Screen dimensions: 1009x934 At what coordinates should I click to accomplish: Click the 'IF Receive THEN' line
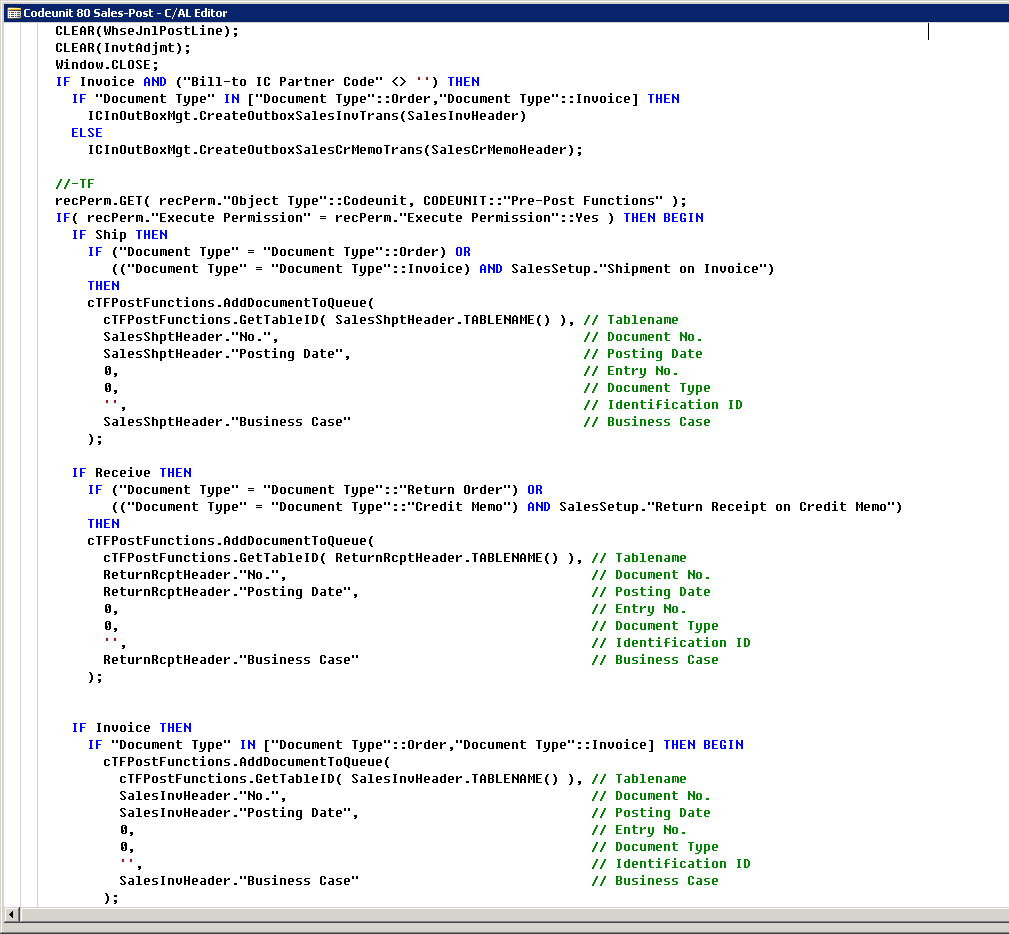(131, 472)
